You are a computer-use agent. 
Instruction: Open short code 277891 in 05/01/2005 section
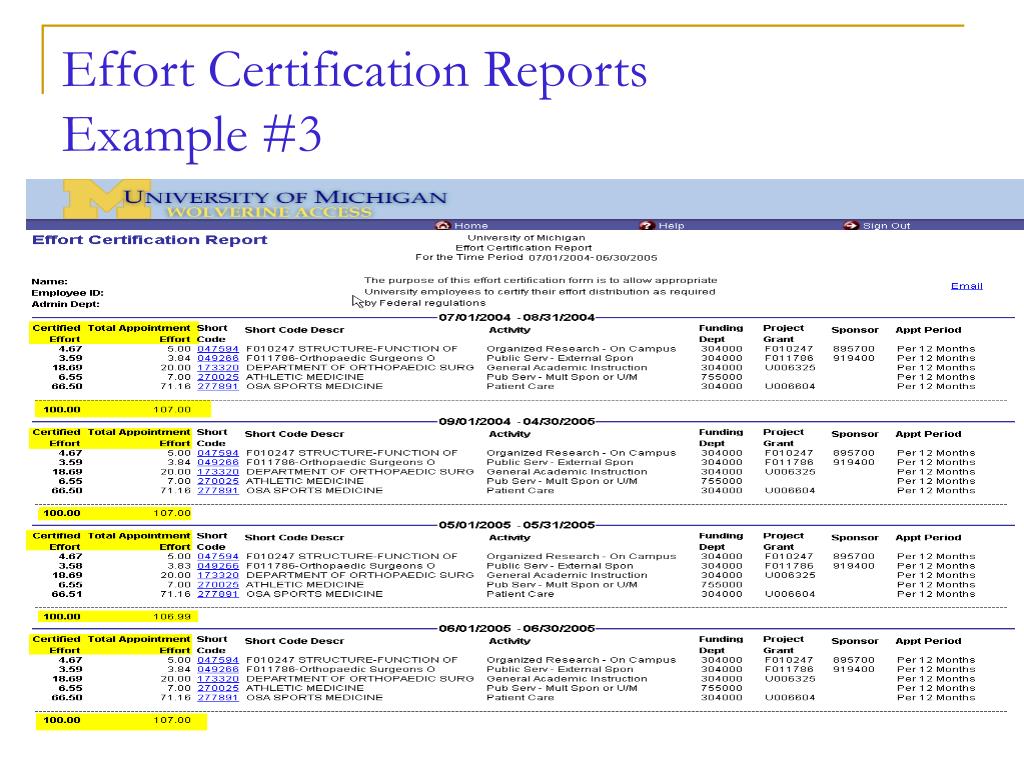point(218,594)
